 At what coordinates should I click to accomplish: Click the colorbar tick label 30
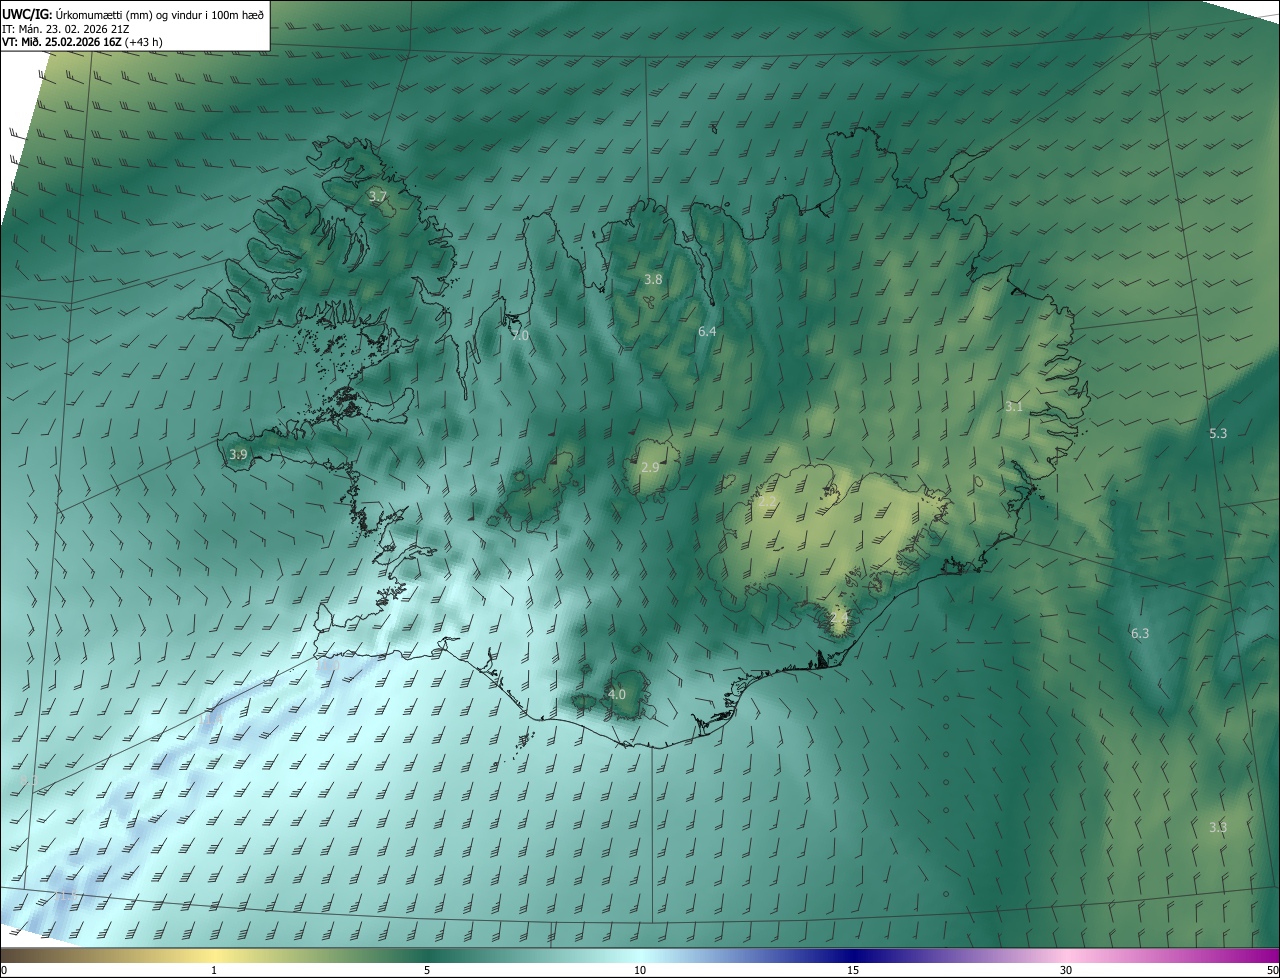[x=1066, y=970]
